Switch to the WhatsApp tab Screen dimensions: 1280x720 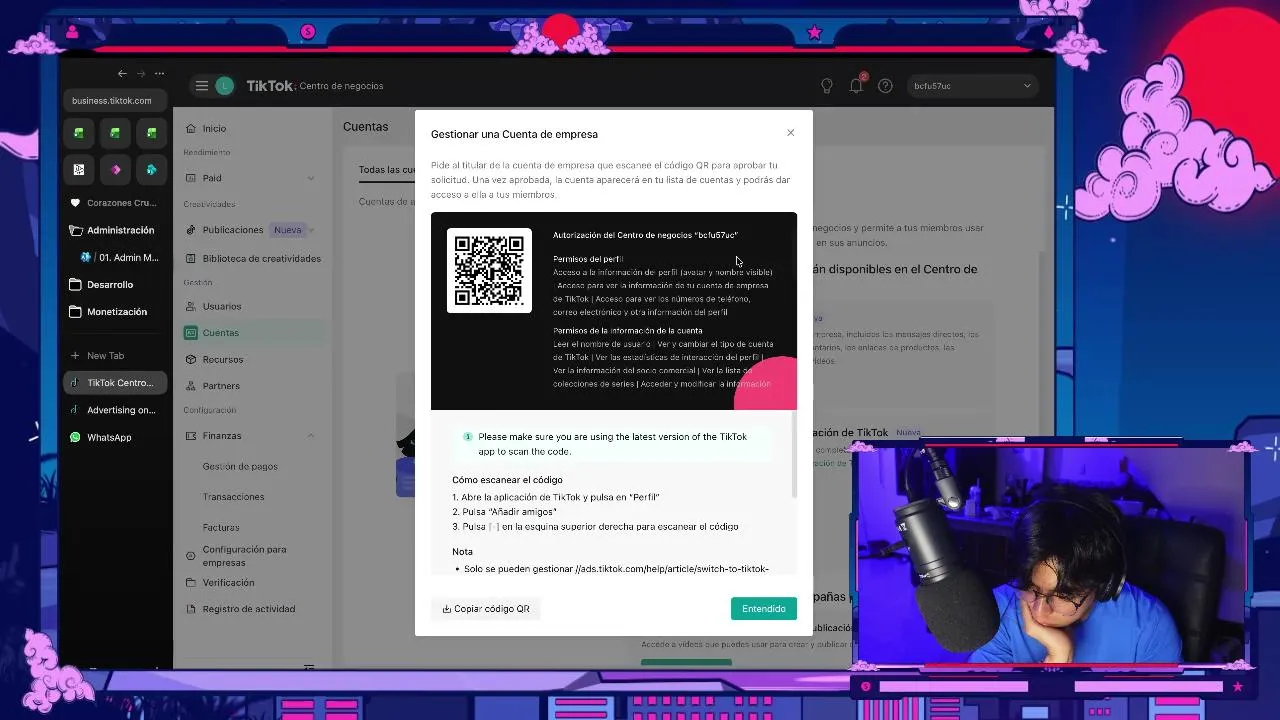coord(114,437)
